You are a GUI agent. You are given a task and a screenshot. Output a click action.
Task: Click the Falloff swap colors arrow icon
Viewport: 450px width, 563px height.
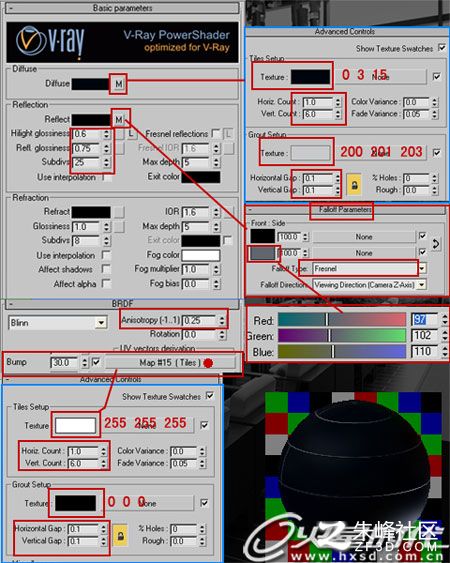(x=436, y=245)
